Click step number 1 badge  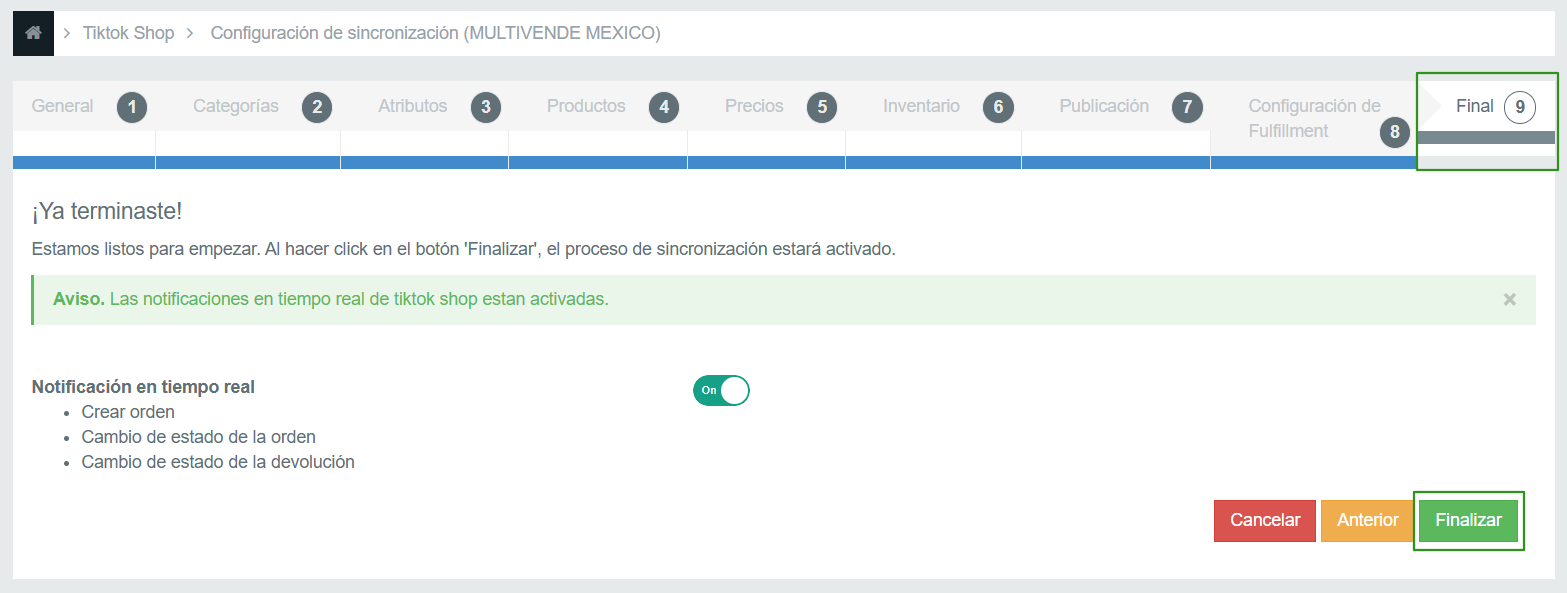[132, 107]
